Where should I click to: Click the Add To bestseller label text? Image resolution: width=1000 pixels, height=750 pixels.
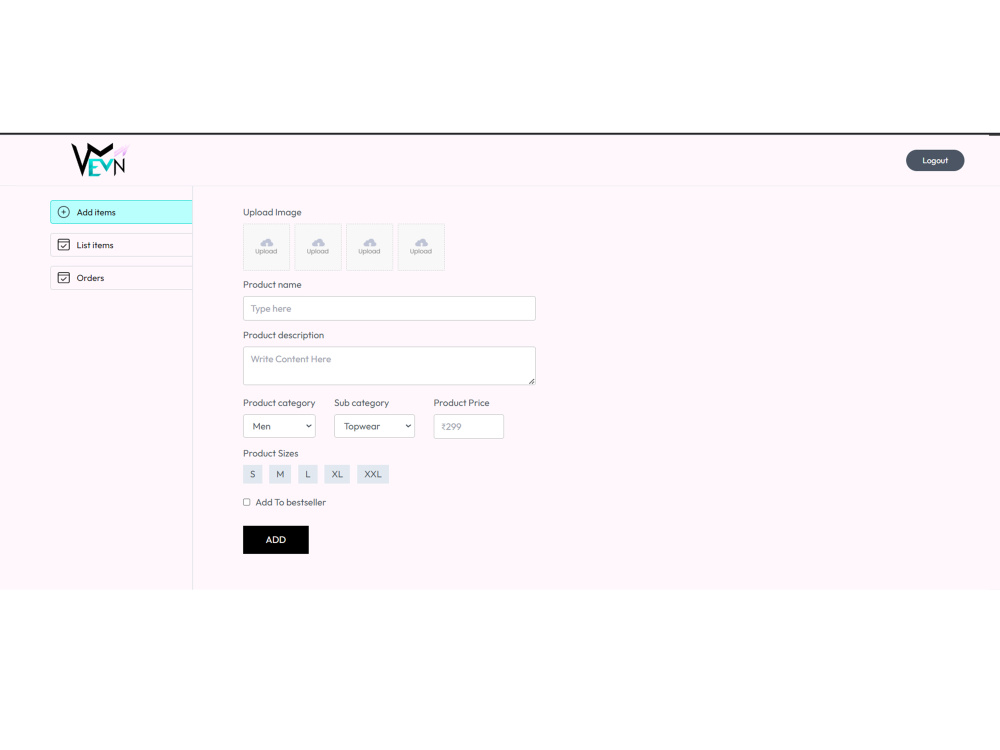coord(291,503)
